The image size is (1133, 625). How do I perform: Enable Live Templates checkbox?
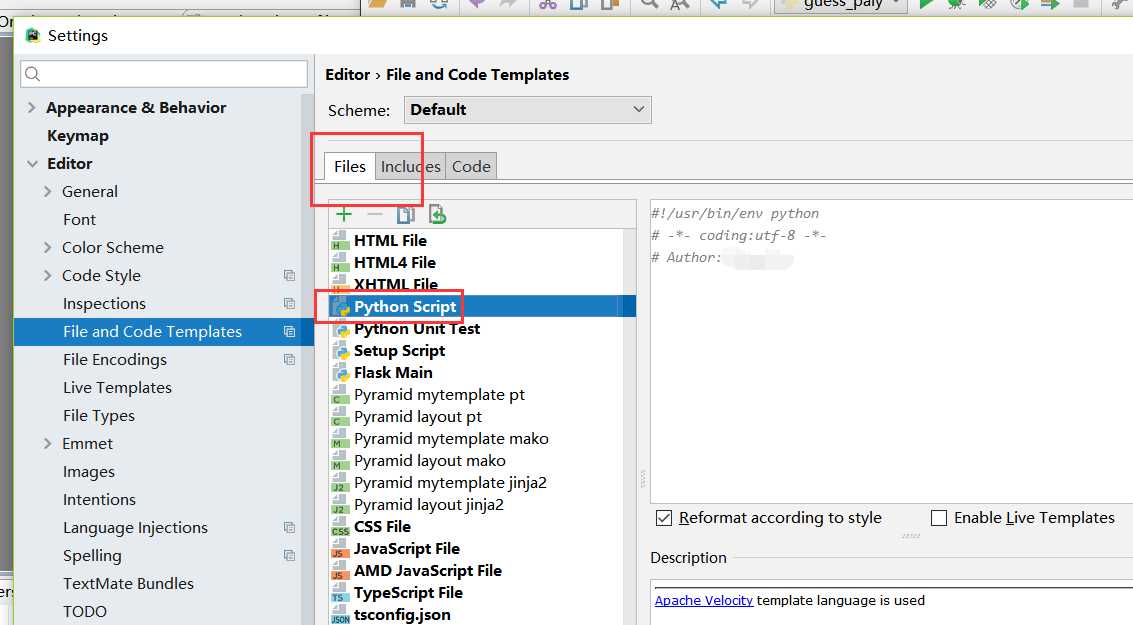(x=939, y=518)
